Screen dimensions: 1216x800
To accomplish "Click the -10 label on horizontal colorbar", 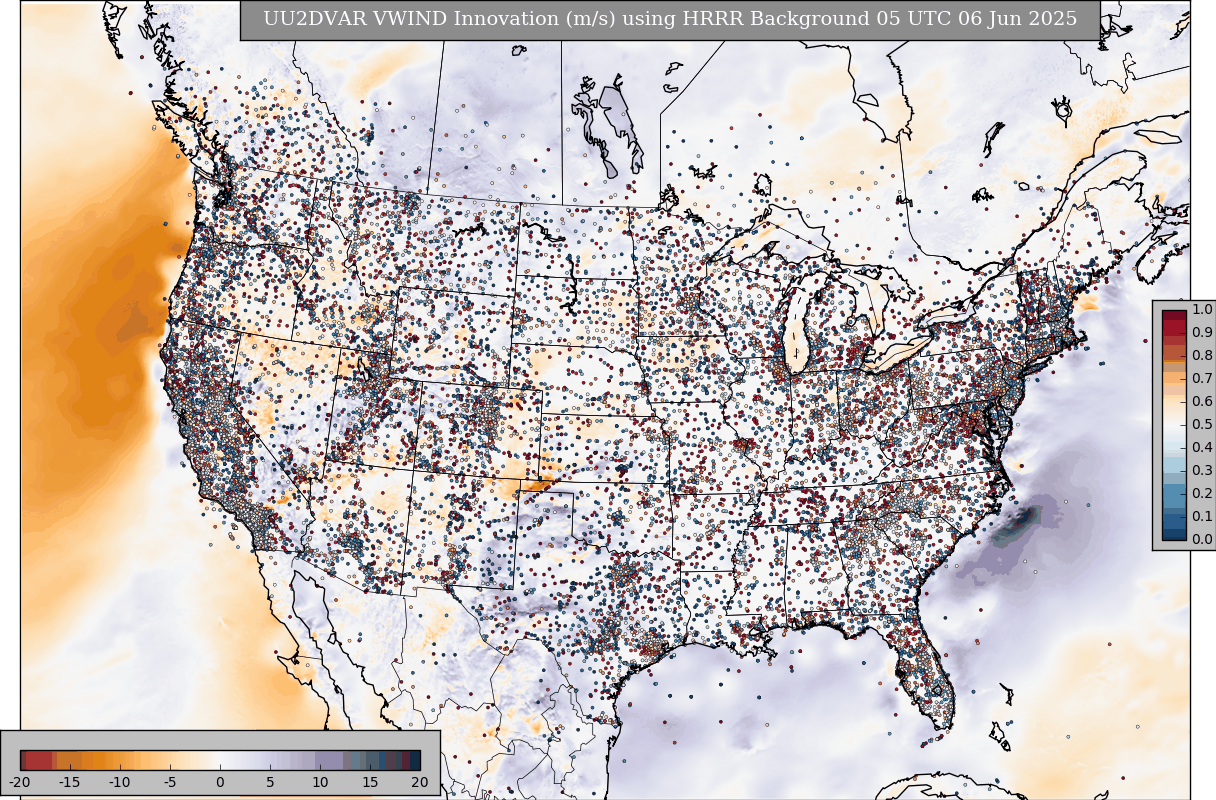I will [x=119, y=781].
